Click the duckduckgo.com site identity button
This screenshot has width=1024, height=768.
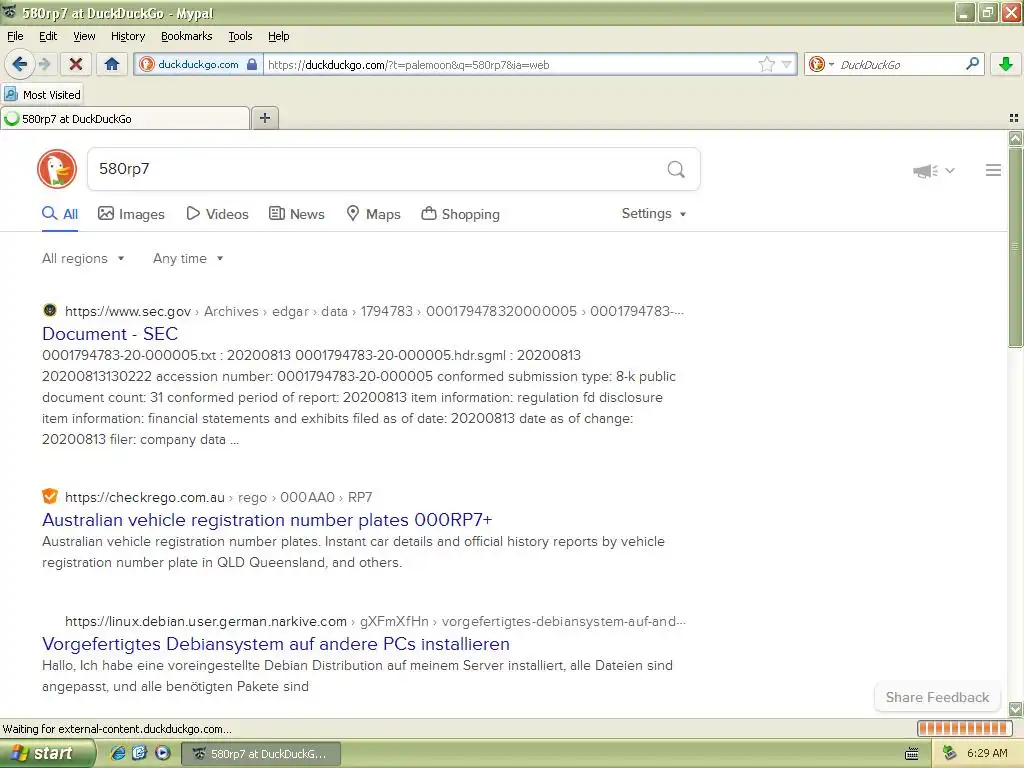click(198, 64)
